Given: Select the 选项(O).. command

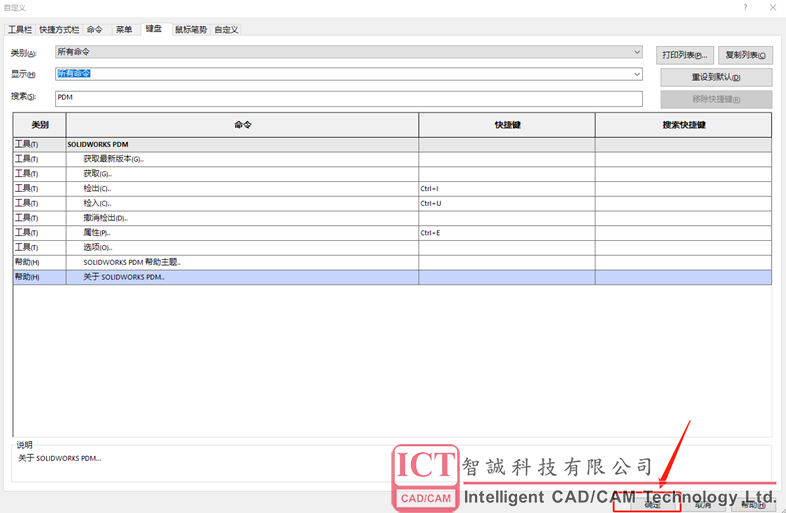Looking at the screenshot, I should [x=243, y=247].
